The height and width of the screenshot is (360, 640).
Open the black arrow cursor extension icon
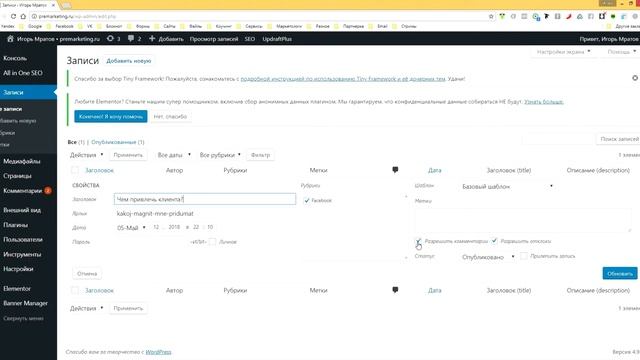547,16
